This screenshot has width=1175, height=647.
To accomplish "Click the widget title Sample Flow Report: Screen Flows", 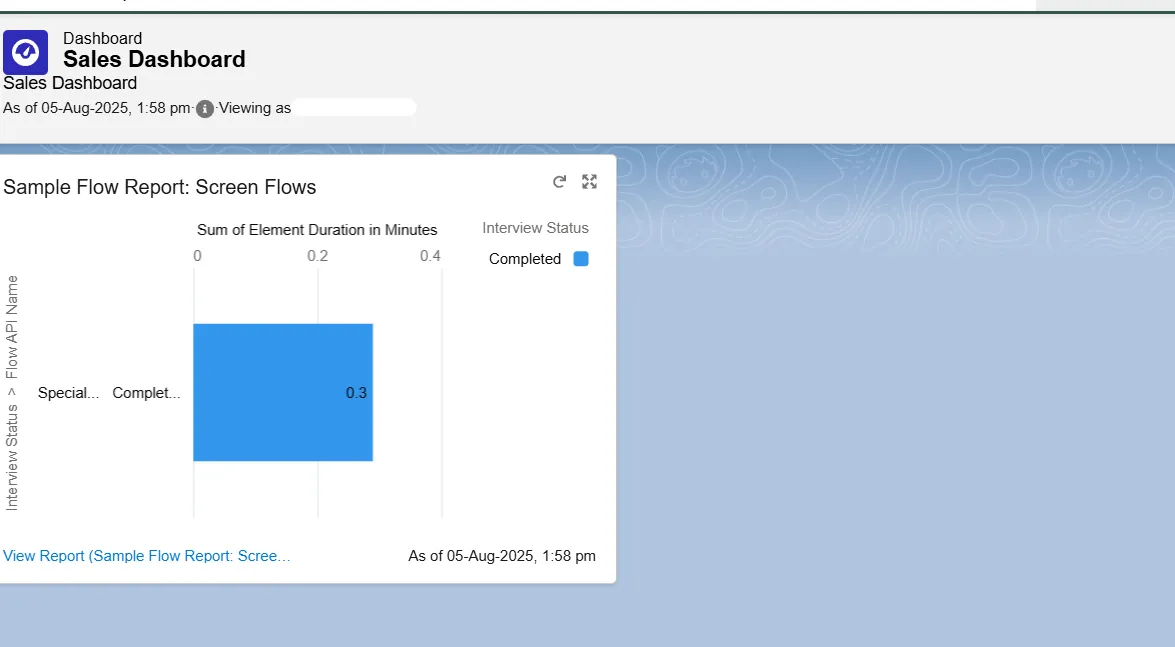I will (160, 187).
